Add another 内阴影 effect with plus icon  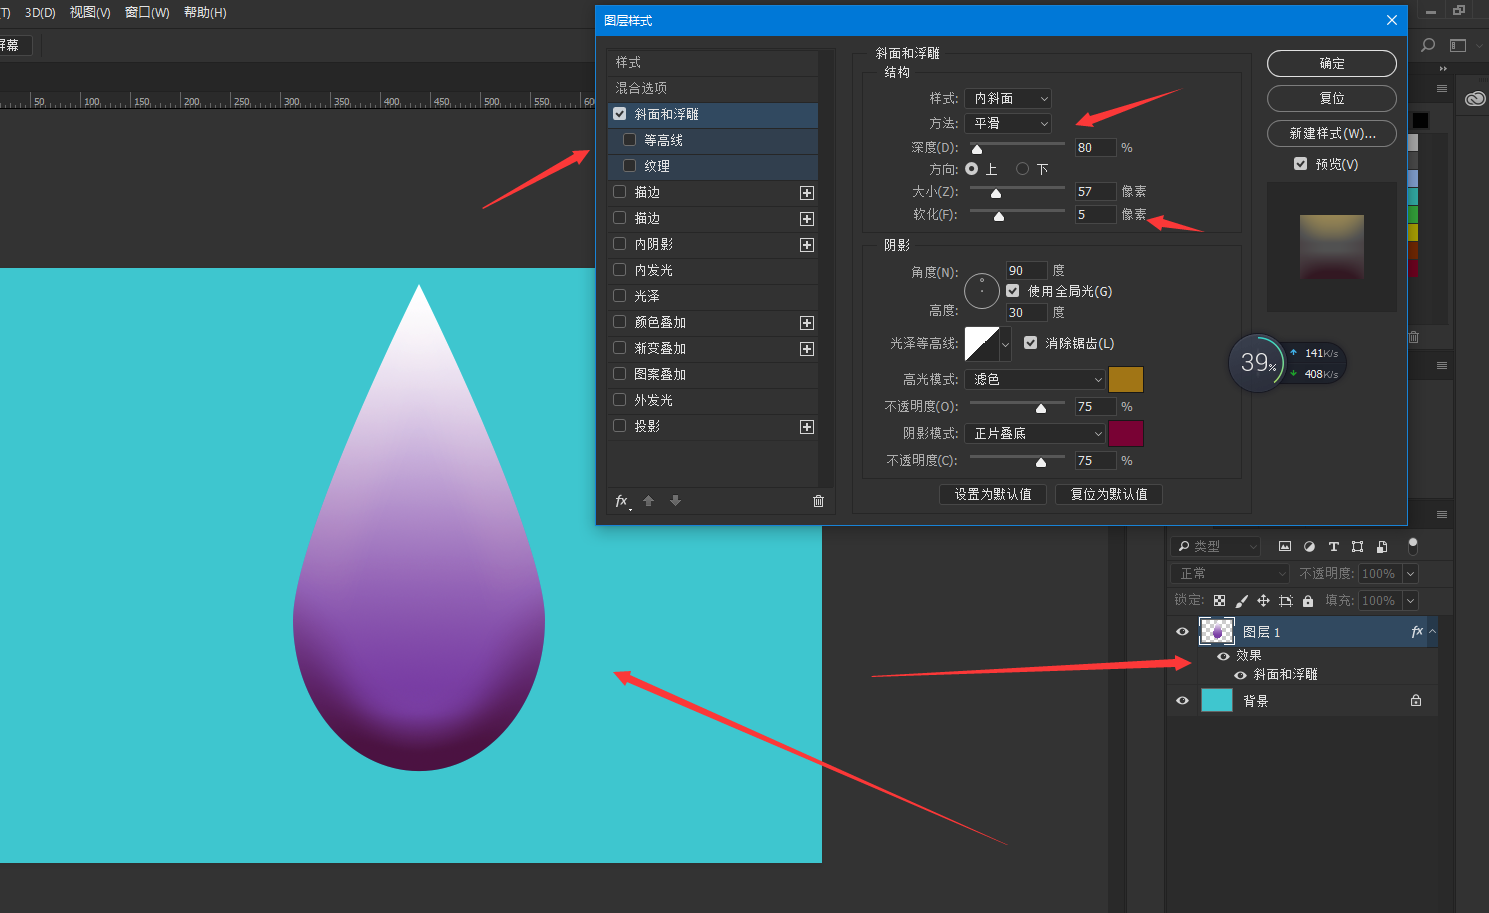pyautogui.click(x=807, y=245)
